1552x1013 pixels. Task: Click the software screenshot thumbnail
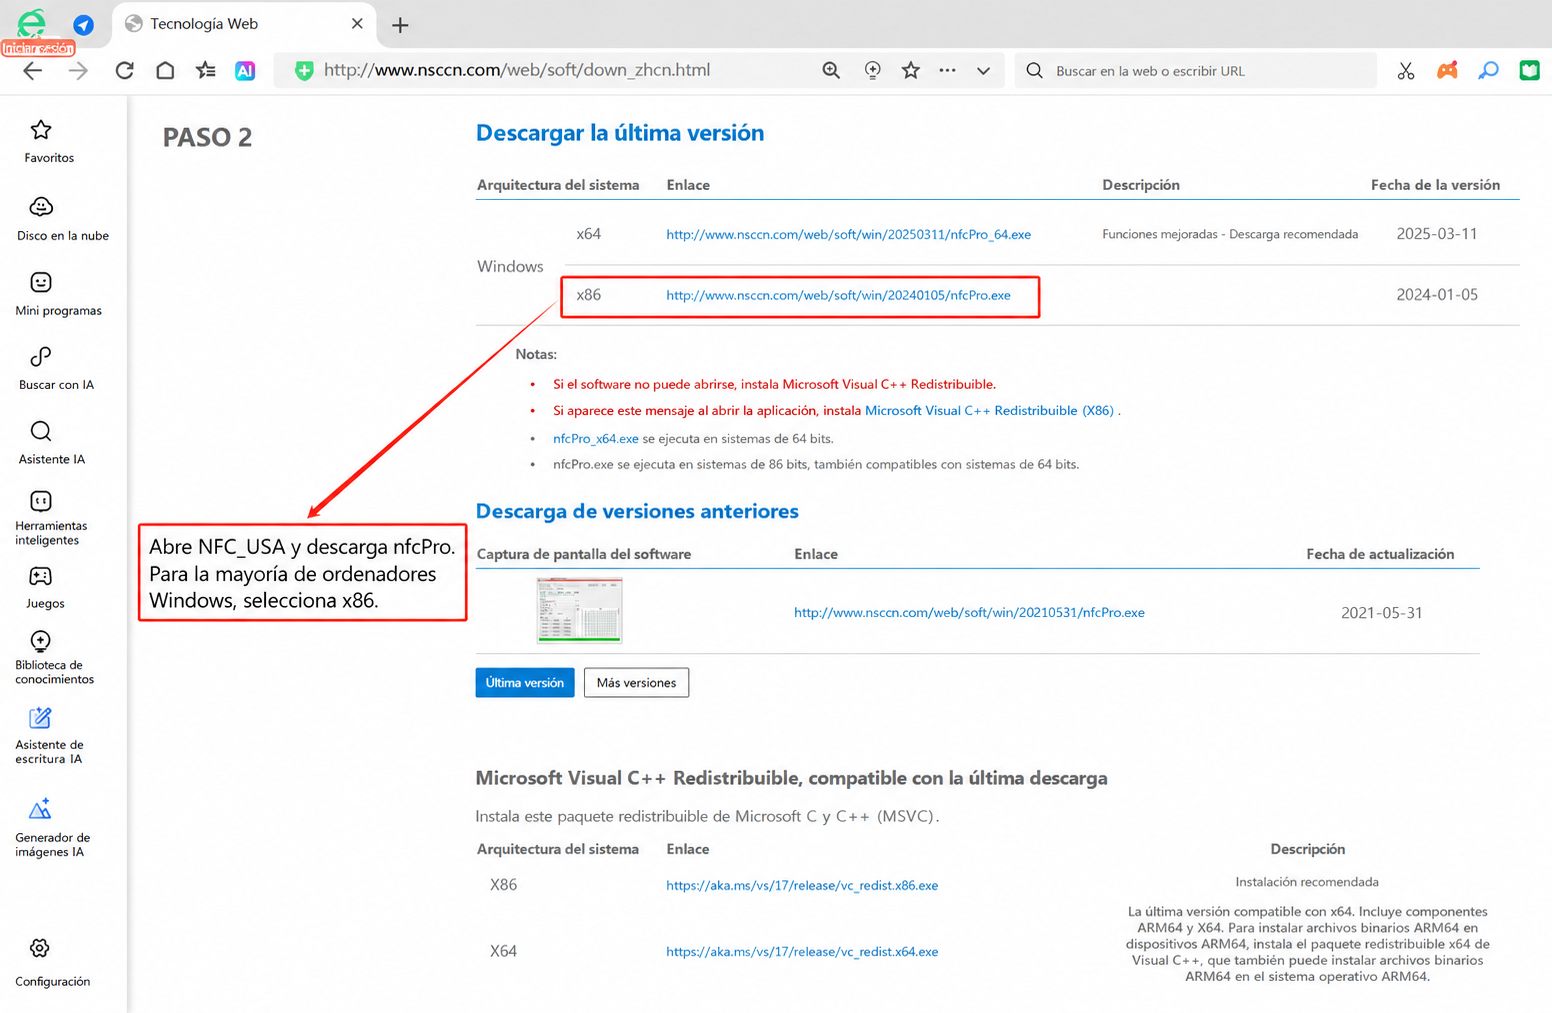point(579,610)
